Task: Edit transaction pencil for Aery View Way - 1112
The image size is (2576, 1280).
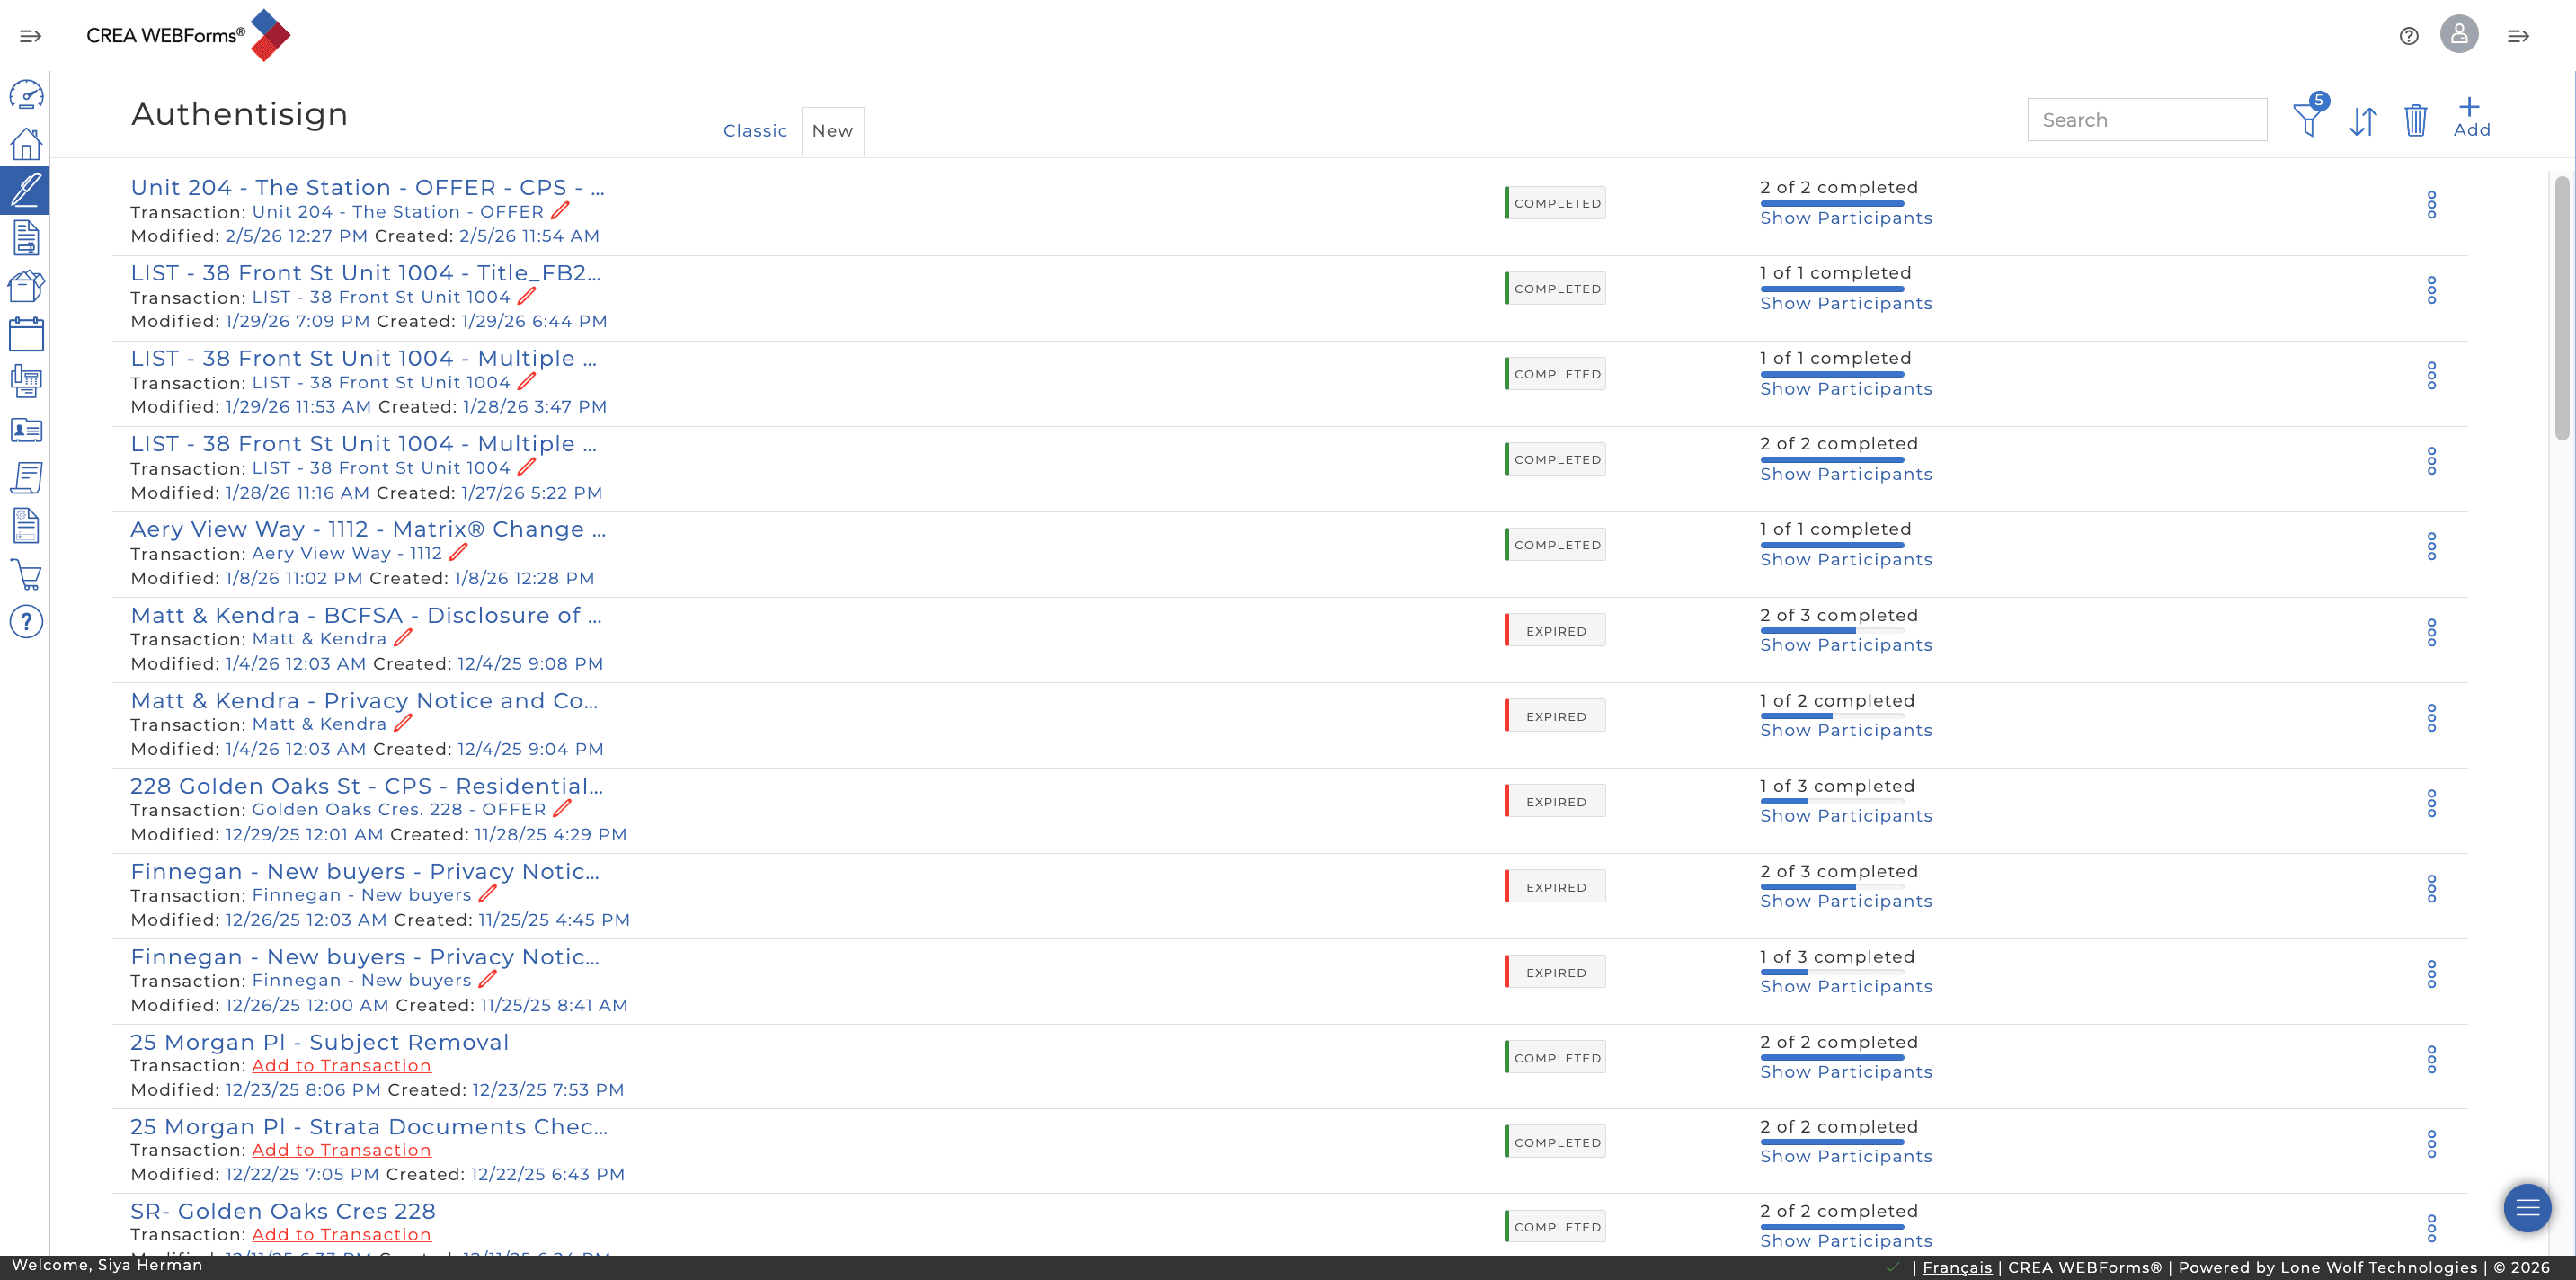Action: [x=458, y=552]
